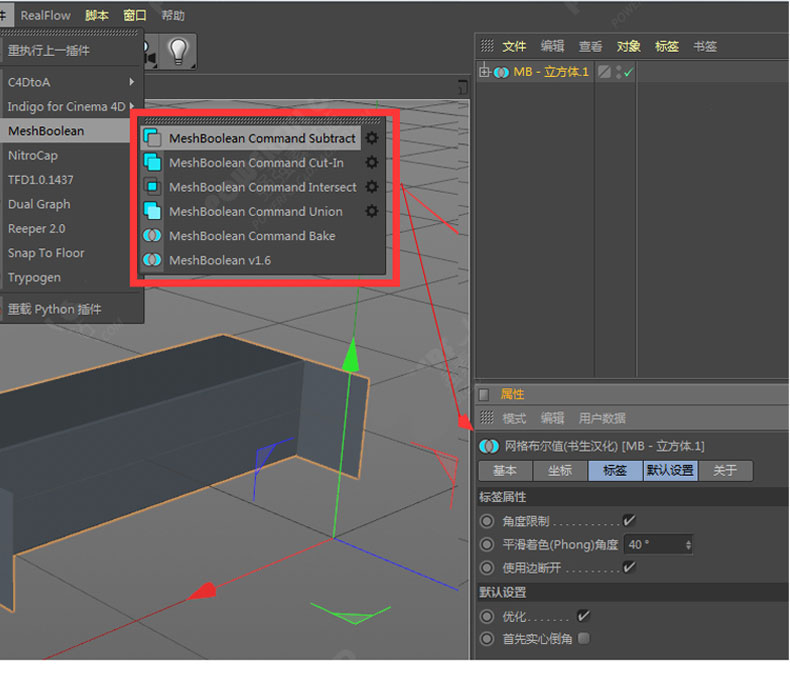790x673 pixels.
Task: Open settings gear for Command Union
Action: coord(372,211)
